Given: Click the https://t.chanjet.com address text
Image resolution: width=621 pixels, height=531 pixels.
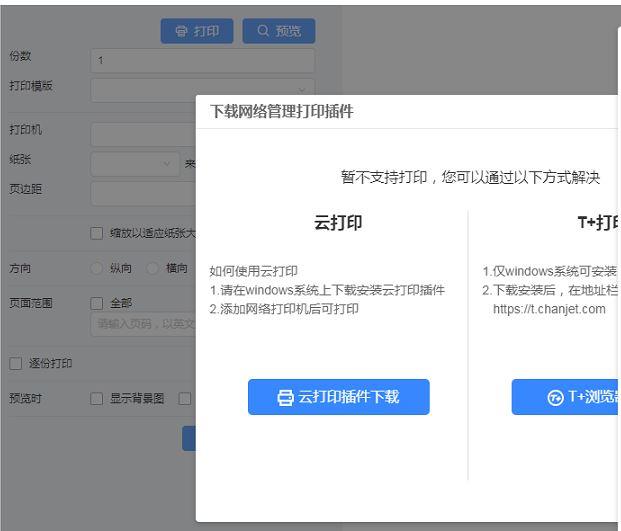Looking at the screenshot, I should pos(549,309).
